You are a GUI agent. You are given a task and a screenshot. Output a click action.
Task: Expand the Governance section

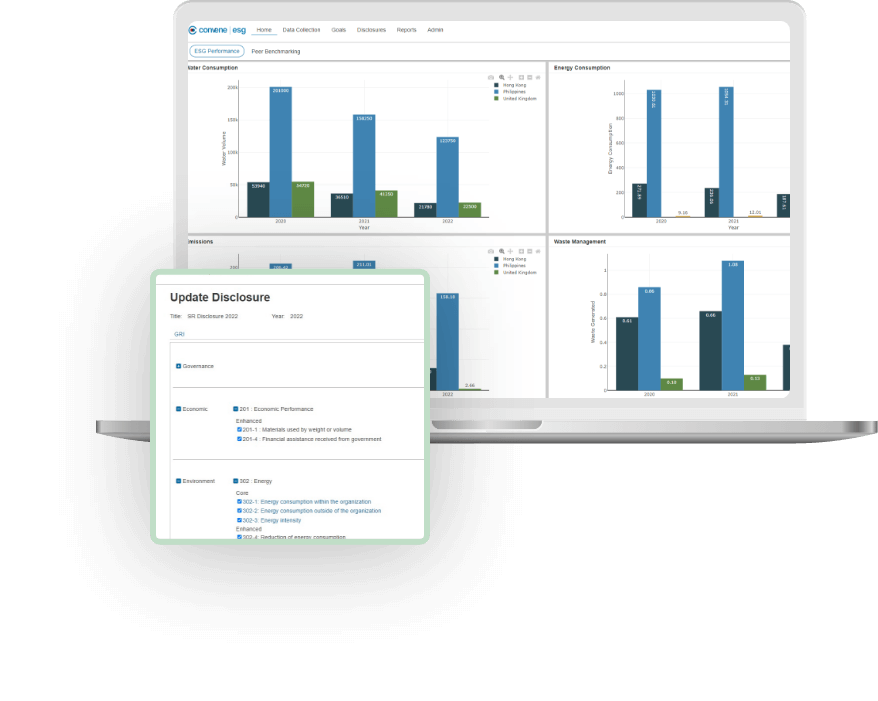(179, 366)
